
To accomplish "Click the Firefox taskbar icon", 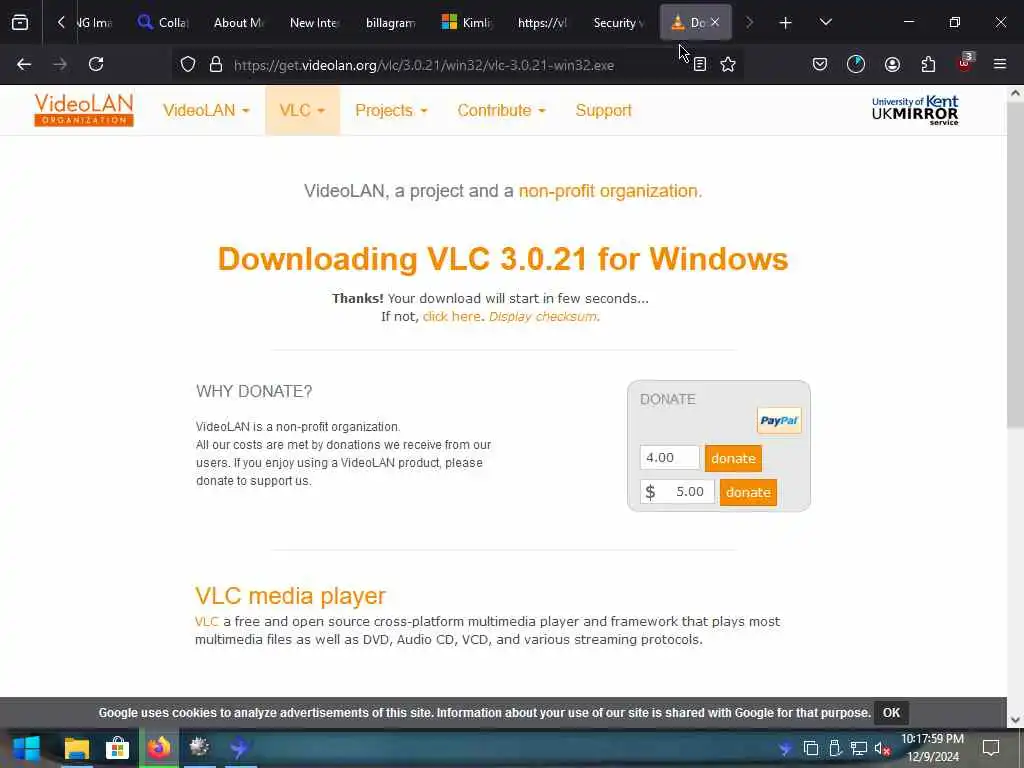I will click(159, 748).
